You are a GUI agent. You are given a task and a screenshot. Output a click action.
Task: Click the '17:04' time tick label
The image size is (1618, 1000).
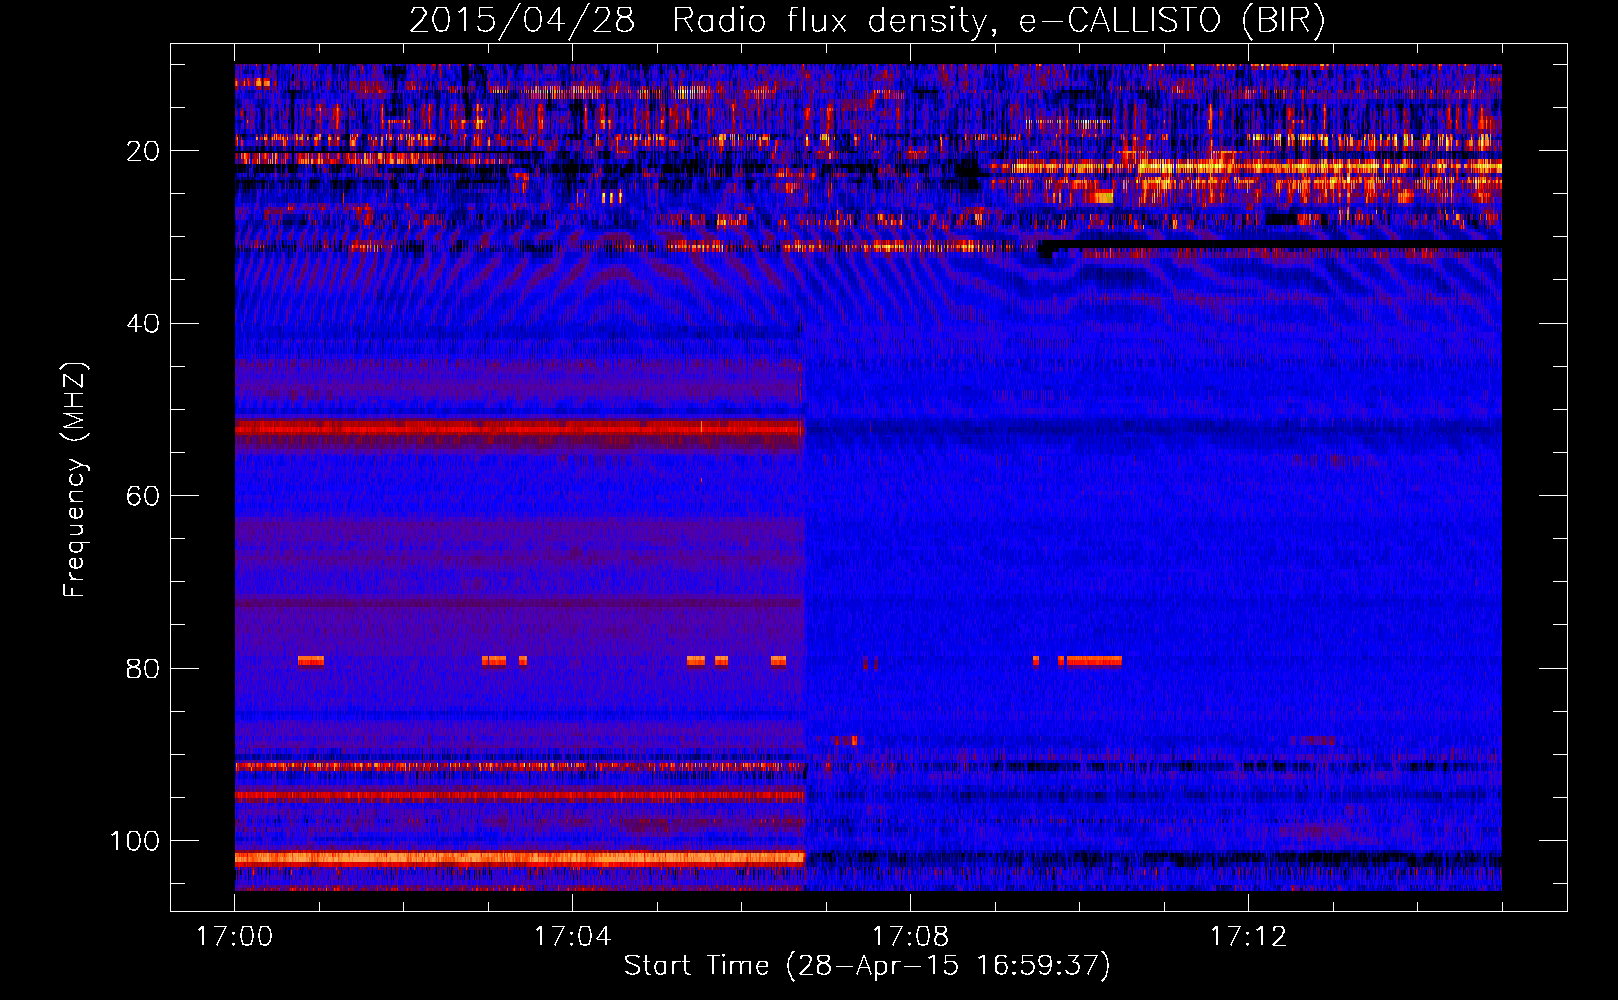572,937
